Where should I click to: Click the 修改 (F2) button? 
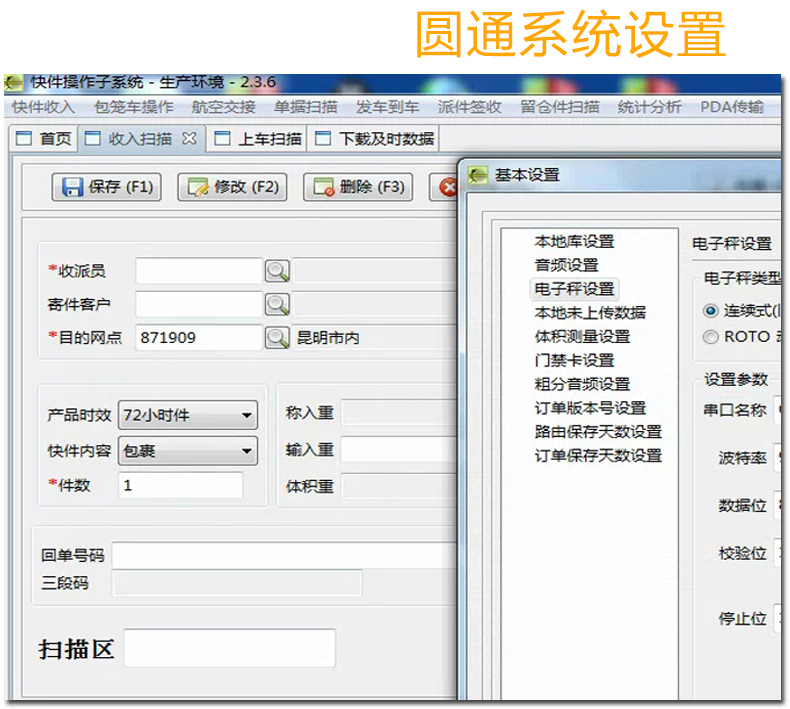[232, 187]
